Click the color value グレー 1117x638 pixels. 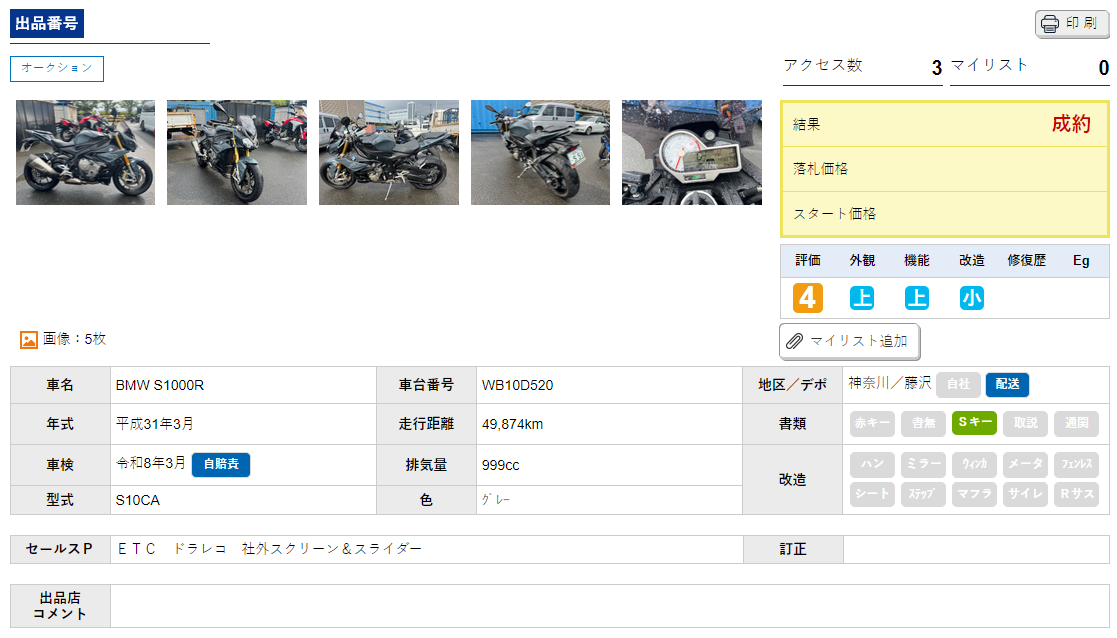pos(496,500)
